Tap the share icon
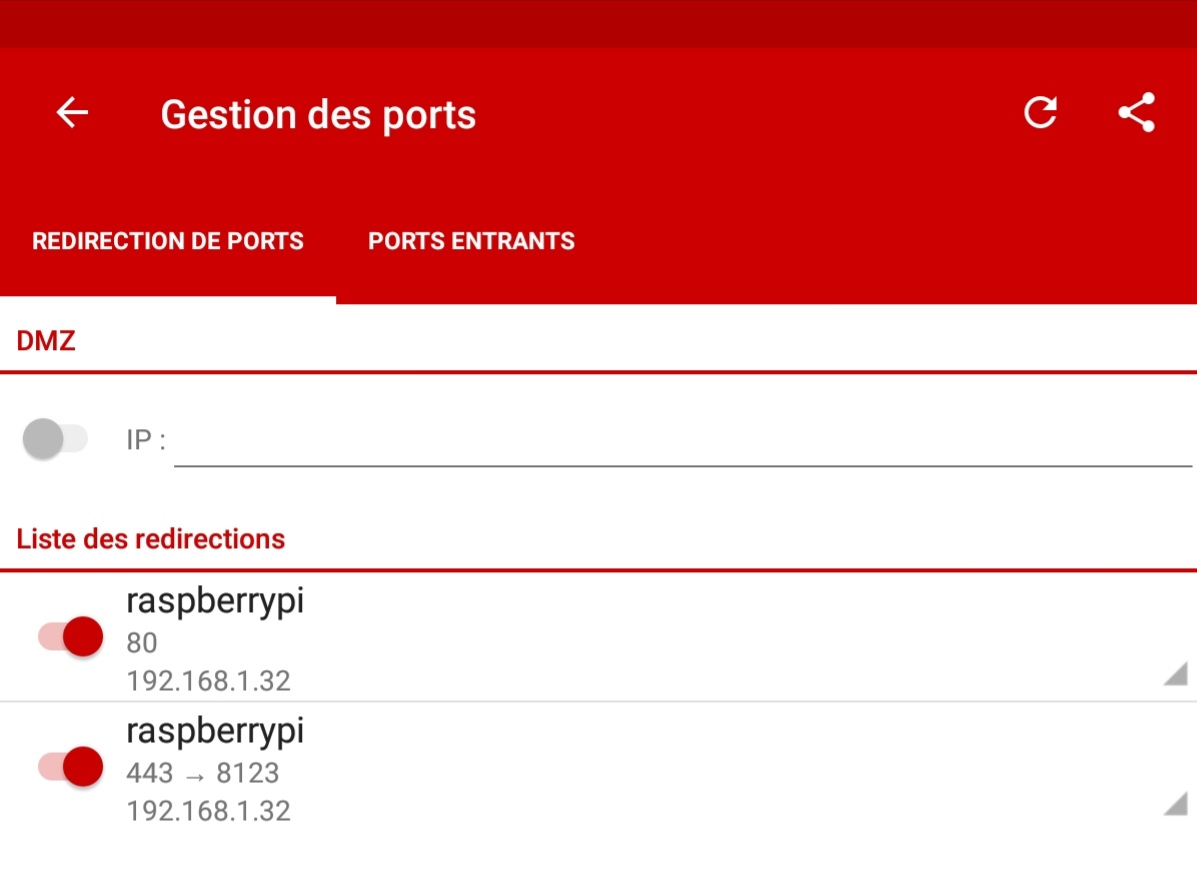This screenshot has height=884, width=1197. (x=1137, y=113)
